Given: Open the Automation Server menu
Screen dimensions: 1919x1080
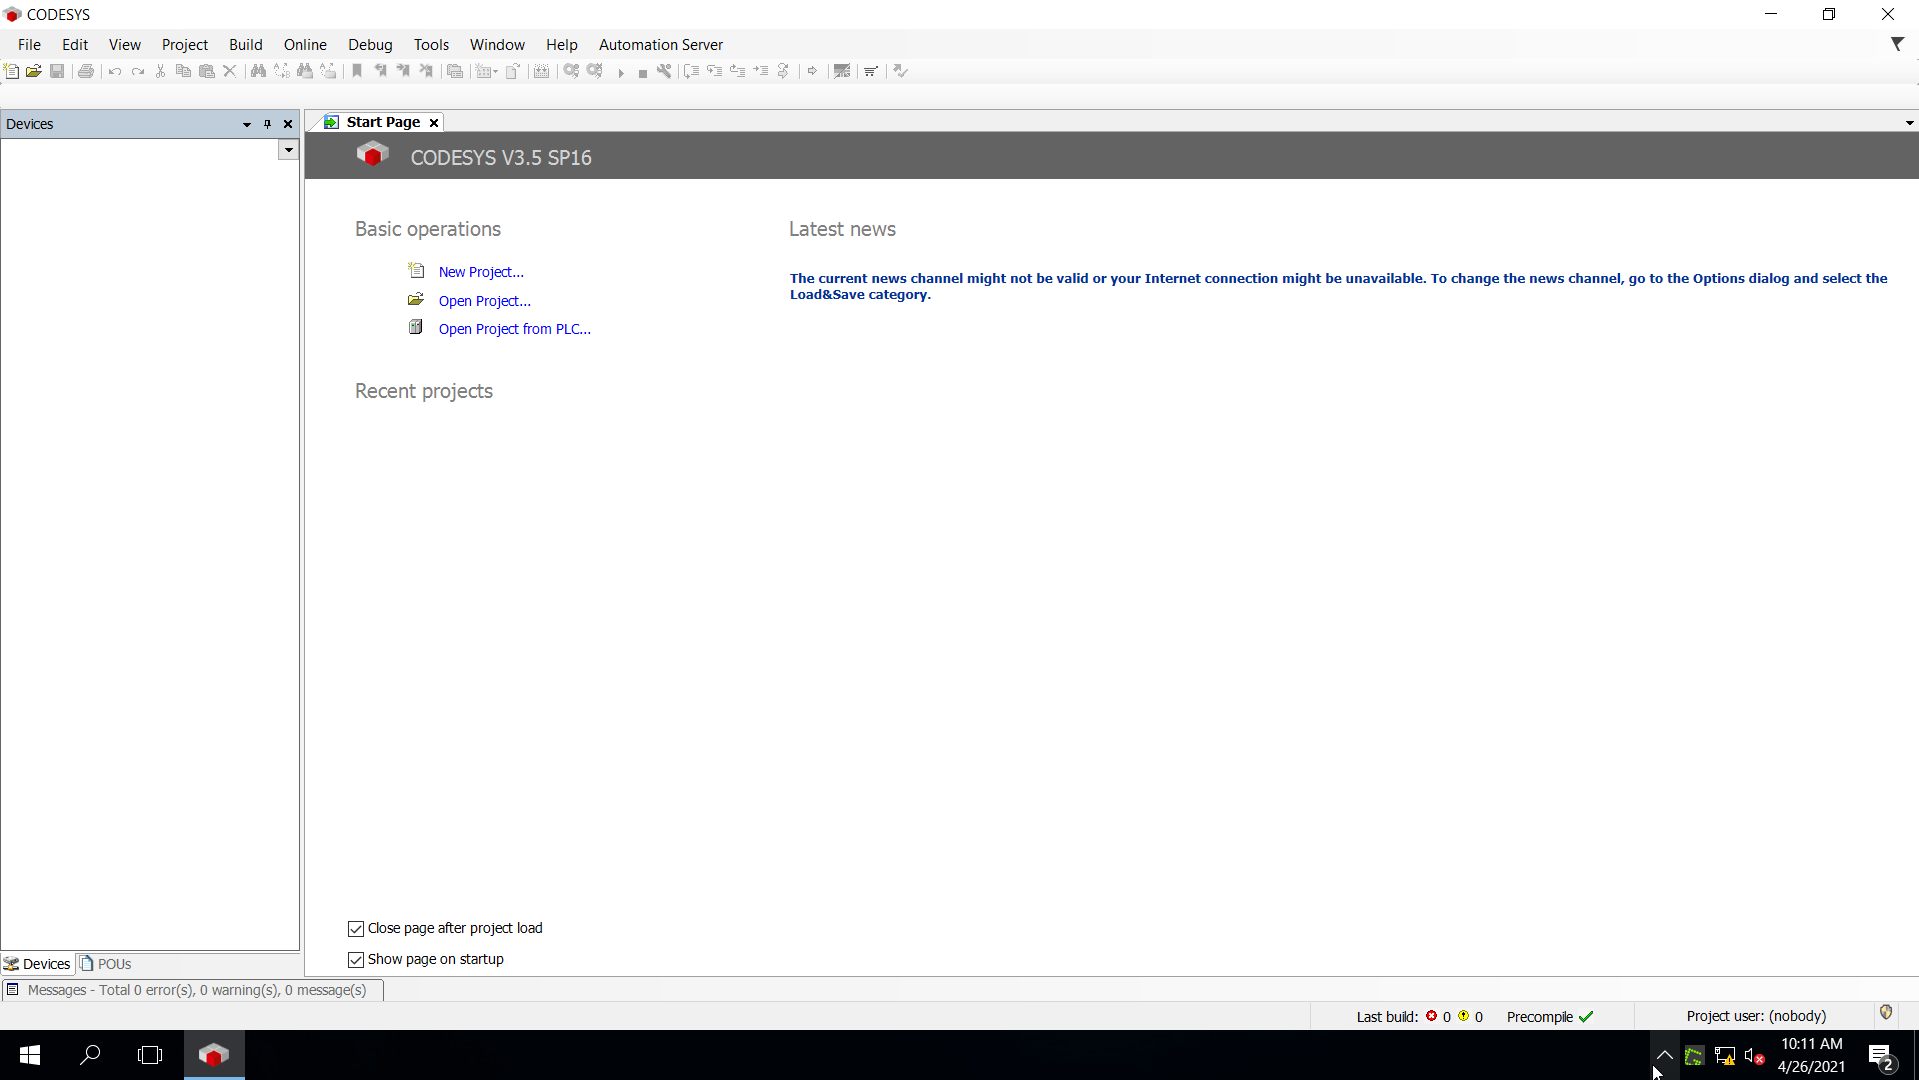Looking at the screenshot, I should click(x=661, y=45).
